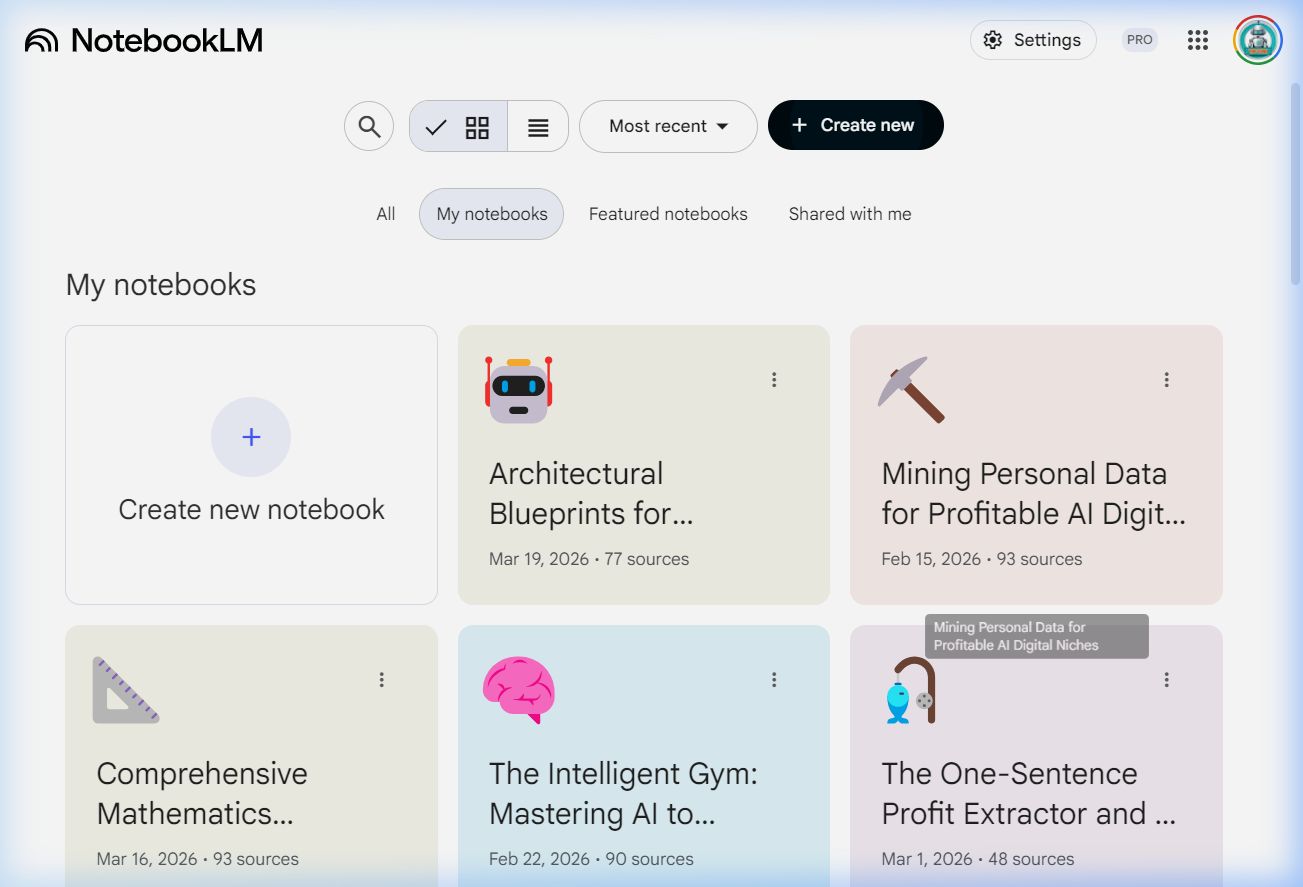Click the Create new button
This screenshot has height=887, width=1303.
pos(855,125)
